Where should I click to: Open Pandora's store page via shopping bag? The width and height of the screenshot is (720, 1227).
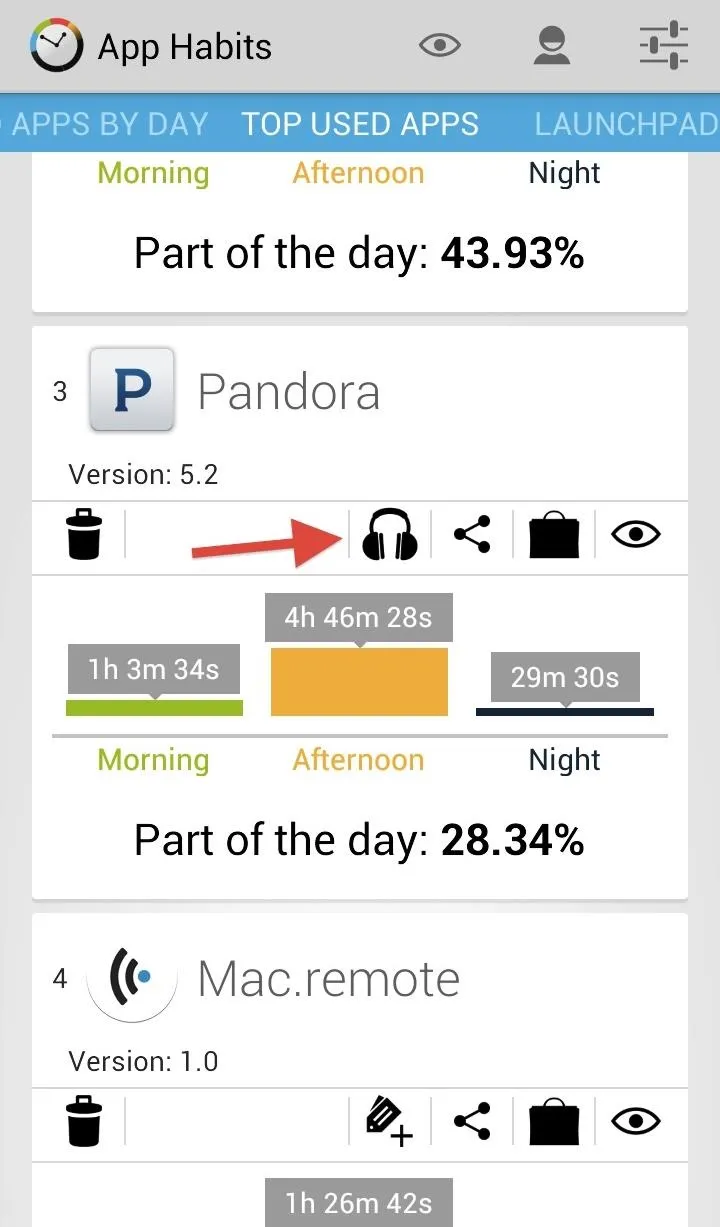point(554,535)
